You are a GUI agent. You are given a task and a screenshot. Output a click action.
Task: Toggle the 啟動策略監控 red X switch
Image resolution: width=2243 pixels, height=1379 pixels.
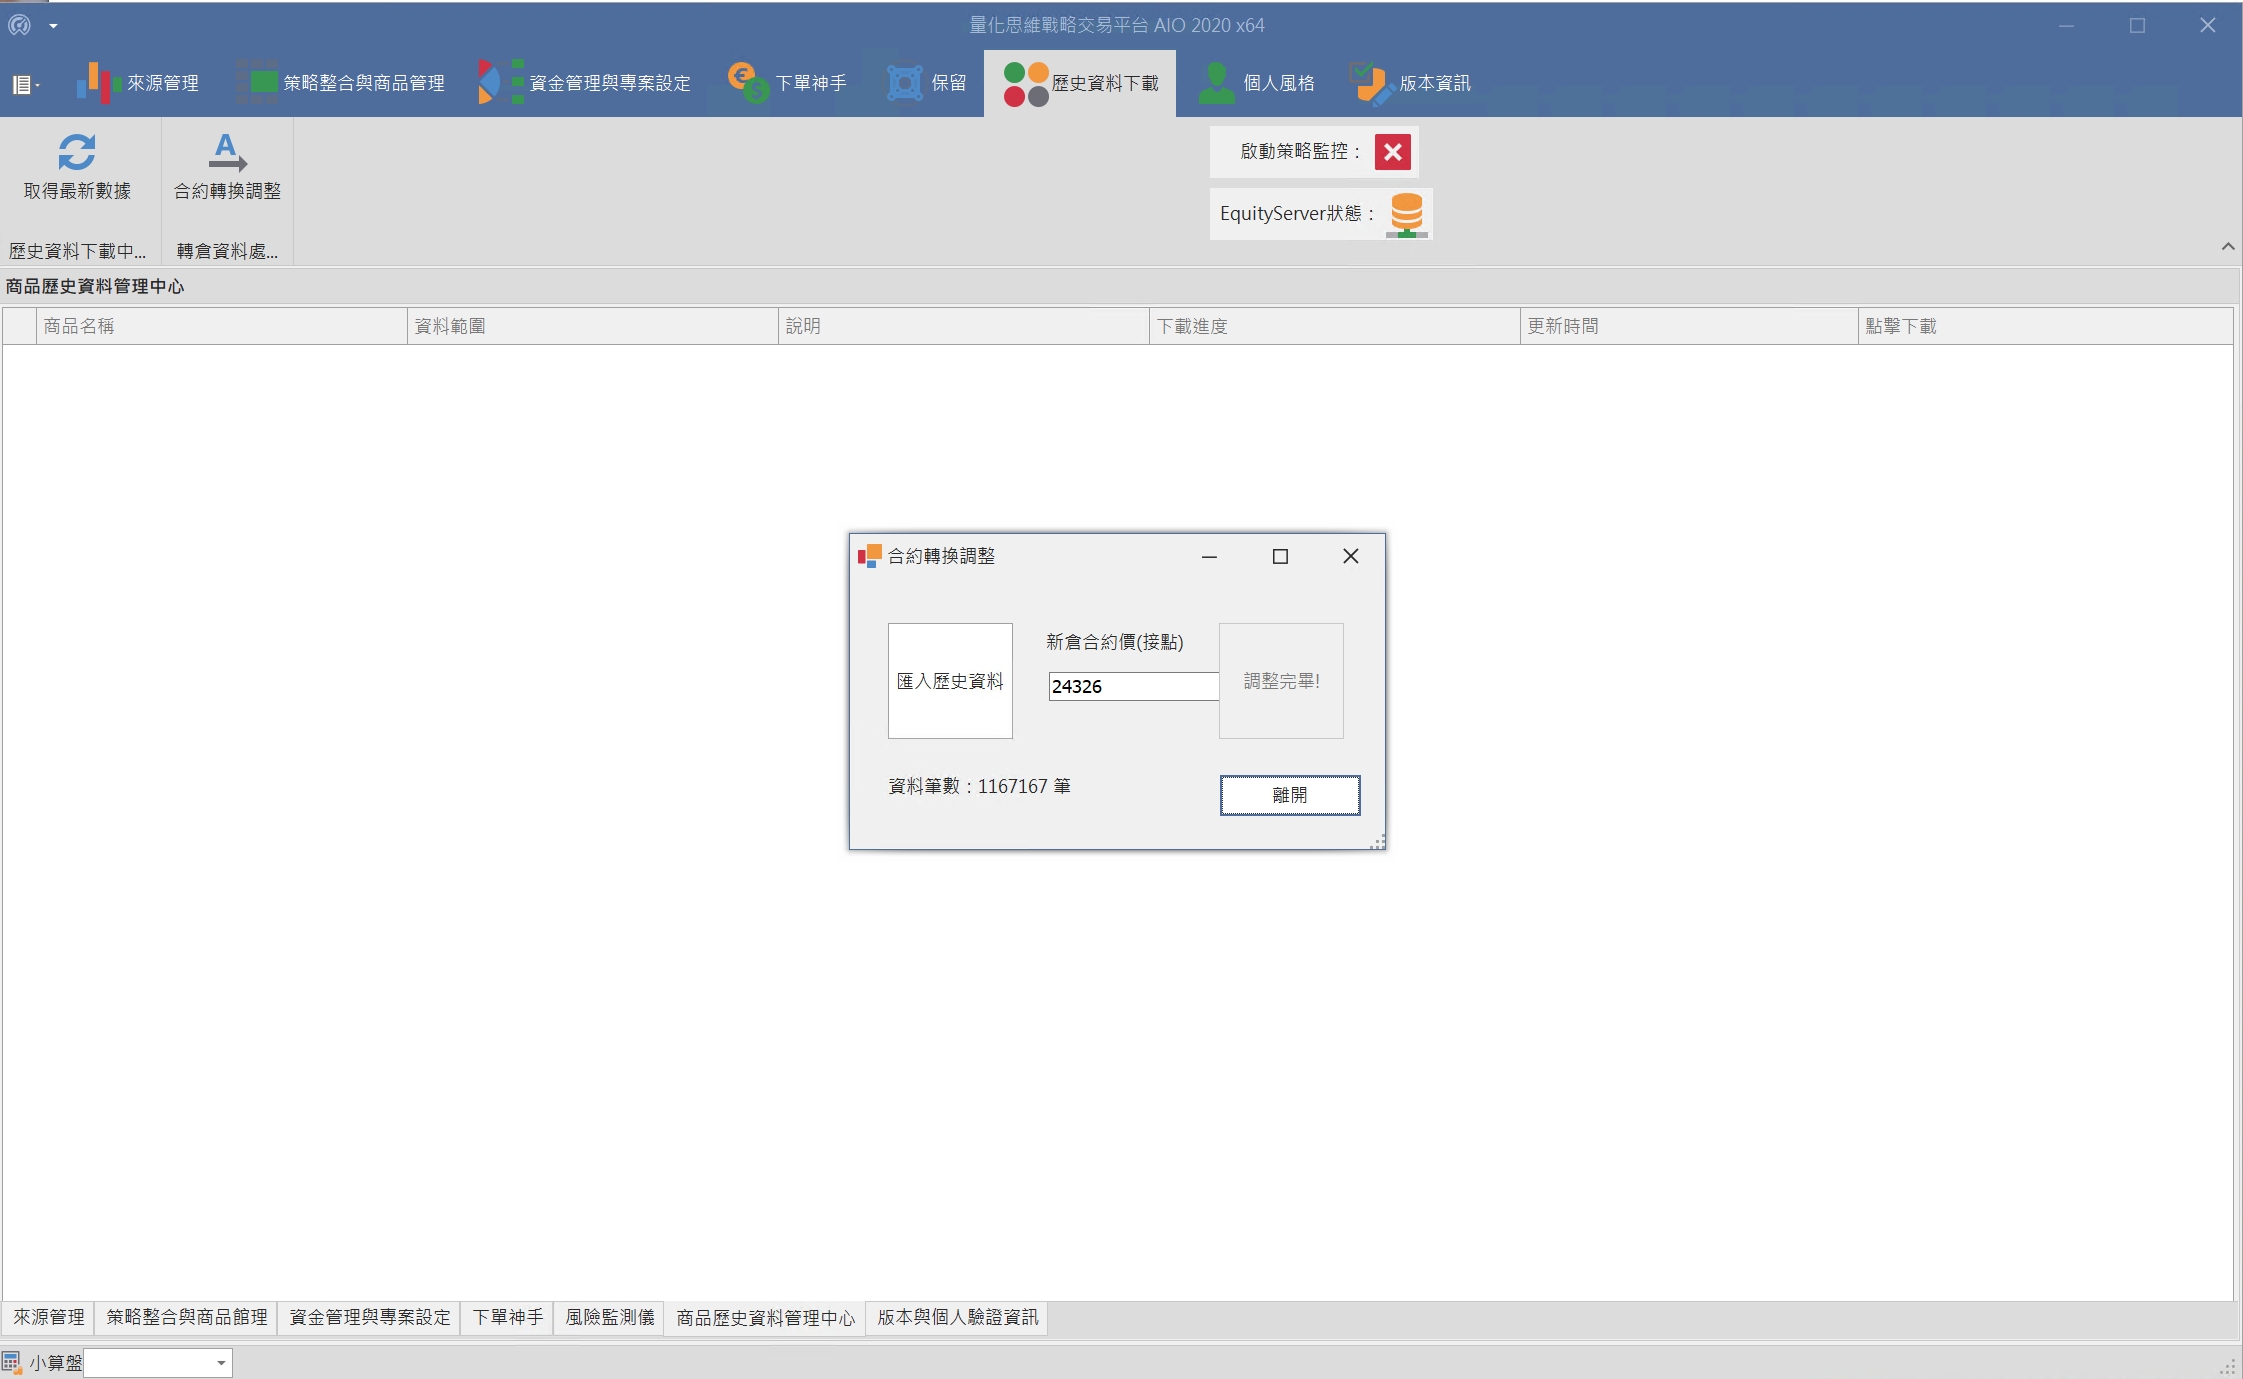click(1392, 152)
